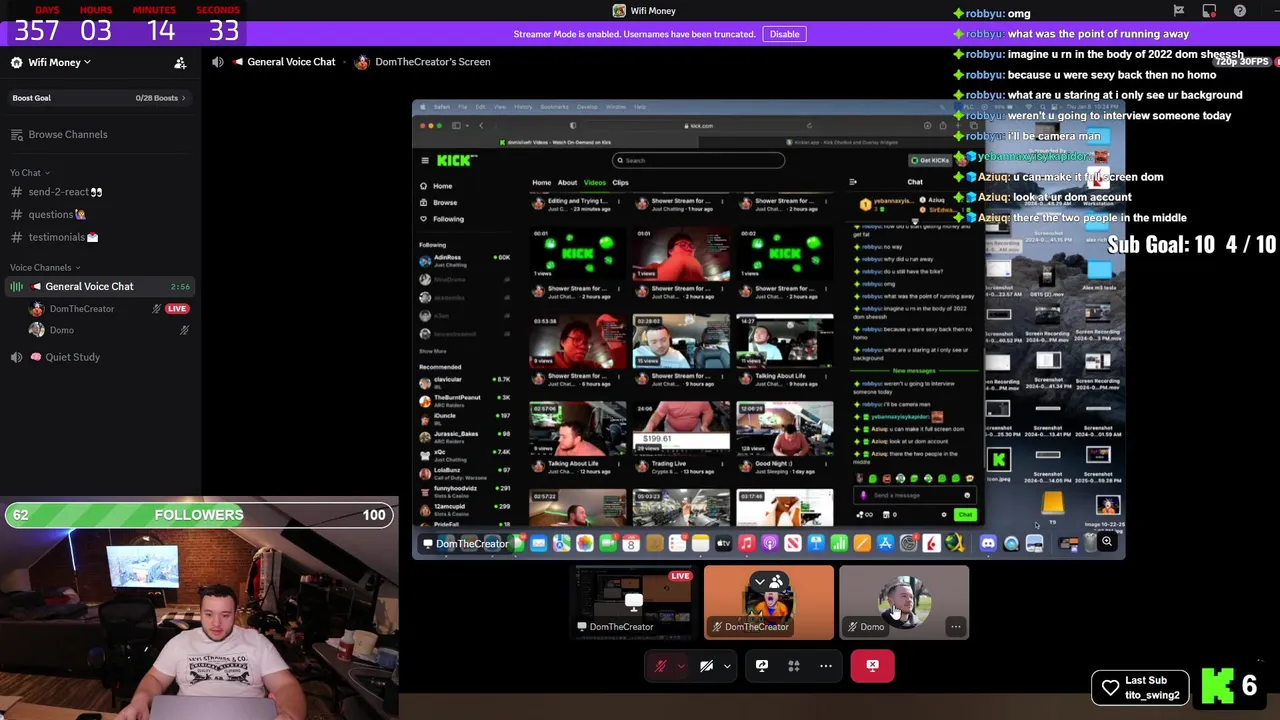Turn on camera in call controls
This screenshot has height=720, width=1280.
click(706, 666)
